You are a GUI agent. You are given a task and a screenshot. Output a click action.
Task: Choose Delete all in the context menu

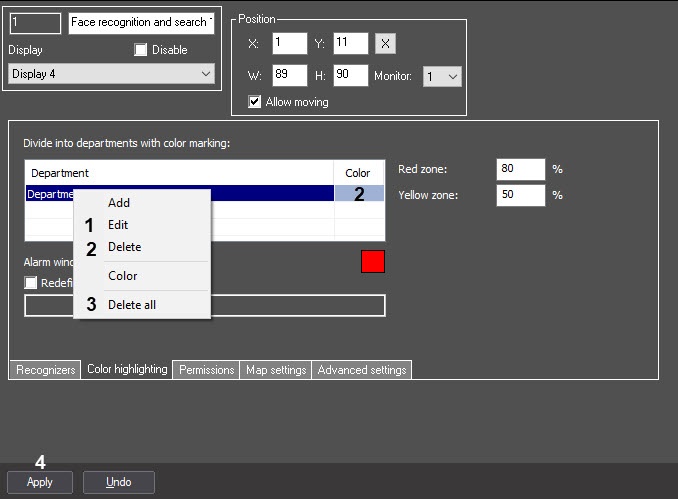click(132, 305)
